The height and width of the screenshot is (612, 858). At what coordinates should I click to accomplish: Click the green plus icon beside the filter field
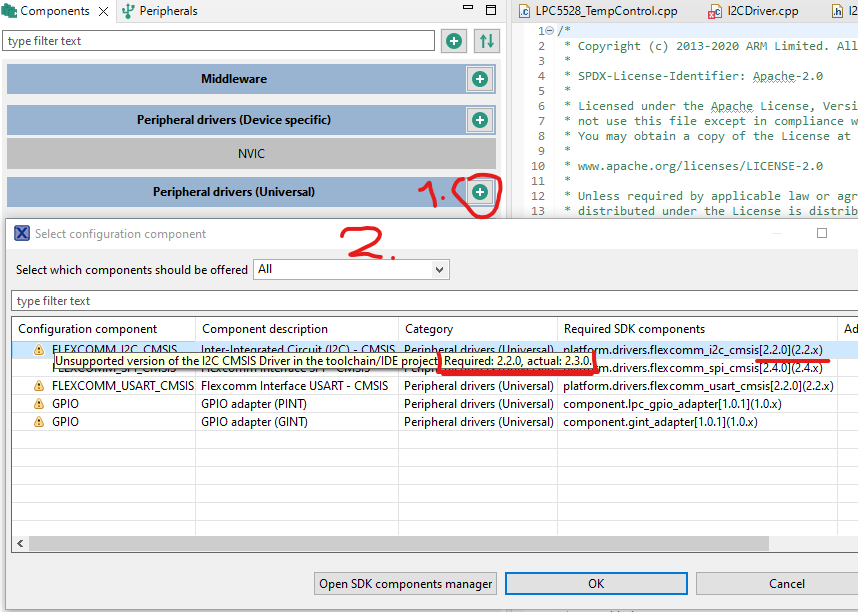[x=453, y=41]
